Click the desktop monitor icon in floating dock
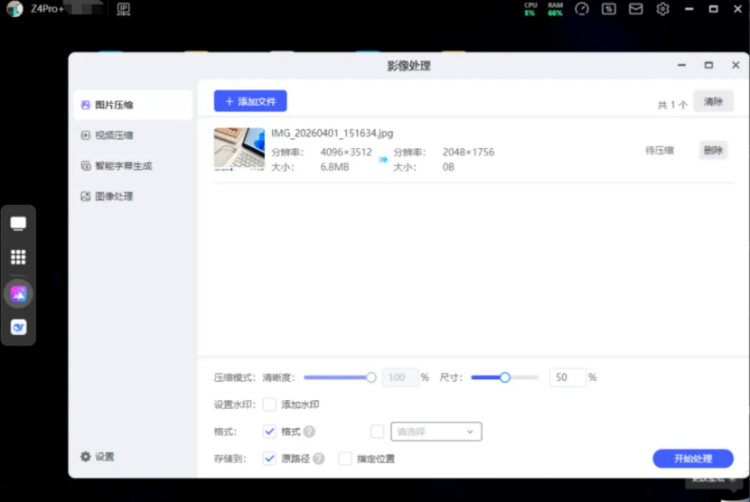 [18, 224]
